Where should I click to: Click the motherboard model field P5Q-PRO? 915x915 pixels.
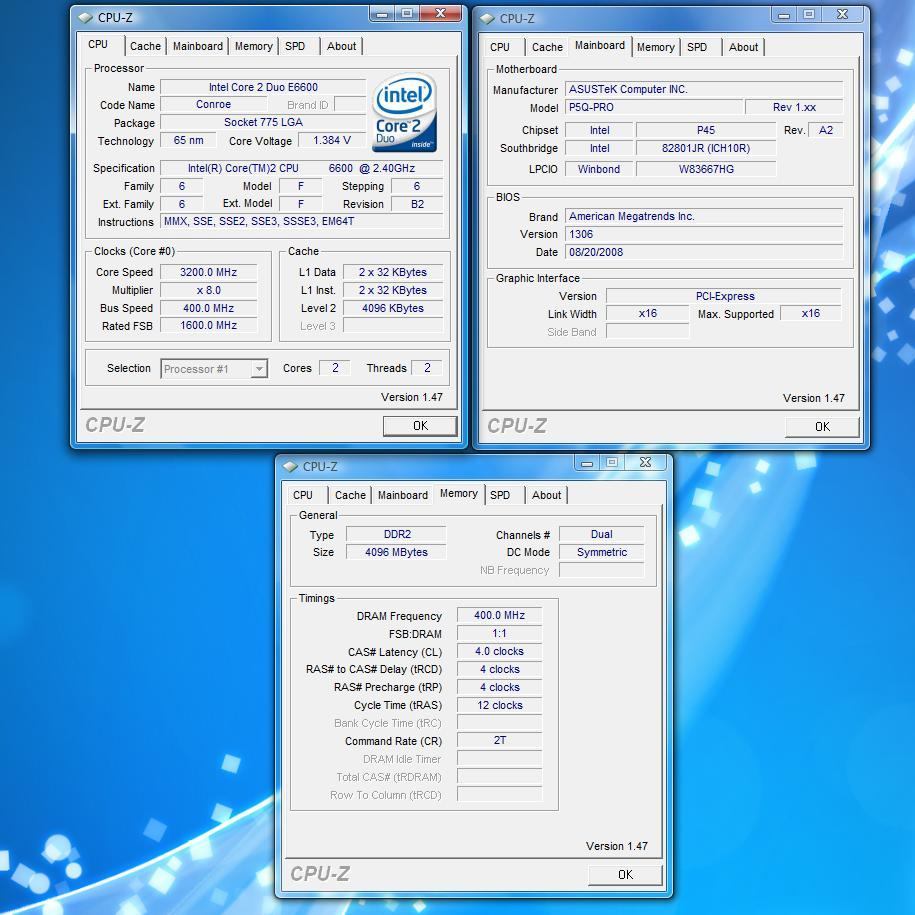(x=654, y=107)
